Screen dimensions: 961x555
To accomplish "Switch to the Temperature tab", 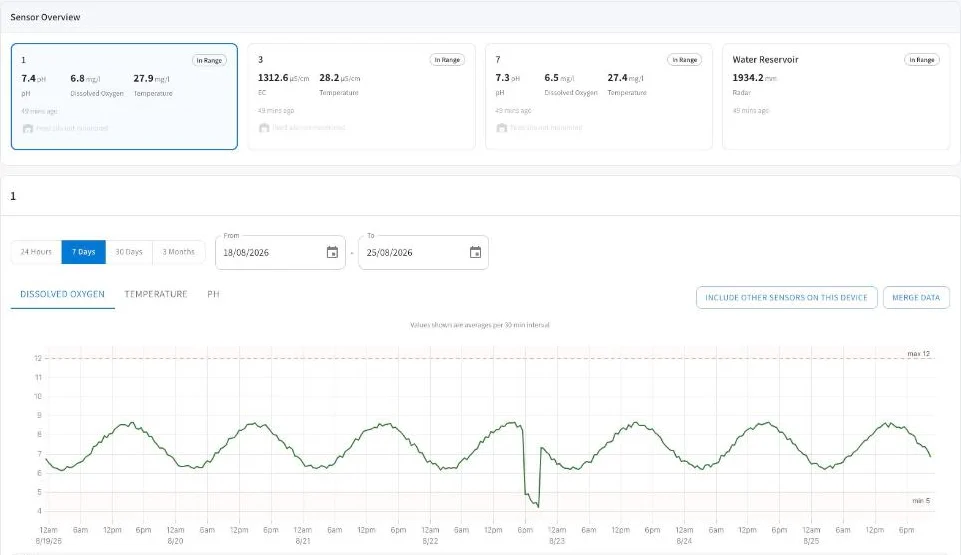I will pos(156,295).
